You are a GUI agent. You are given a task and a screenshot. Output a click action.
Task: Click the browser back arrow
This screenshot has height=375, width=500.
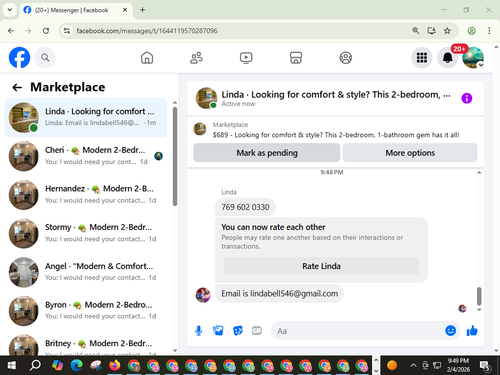pyautogui.click(x=11, y=31)
